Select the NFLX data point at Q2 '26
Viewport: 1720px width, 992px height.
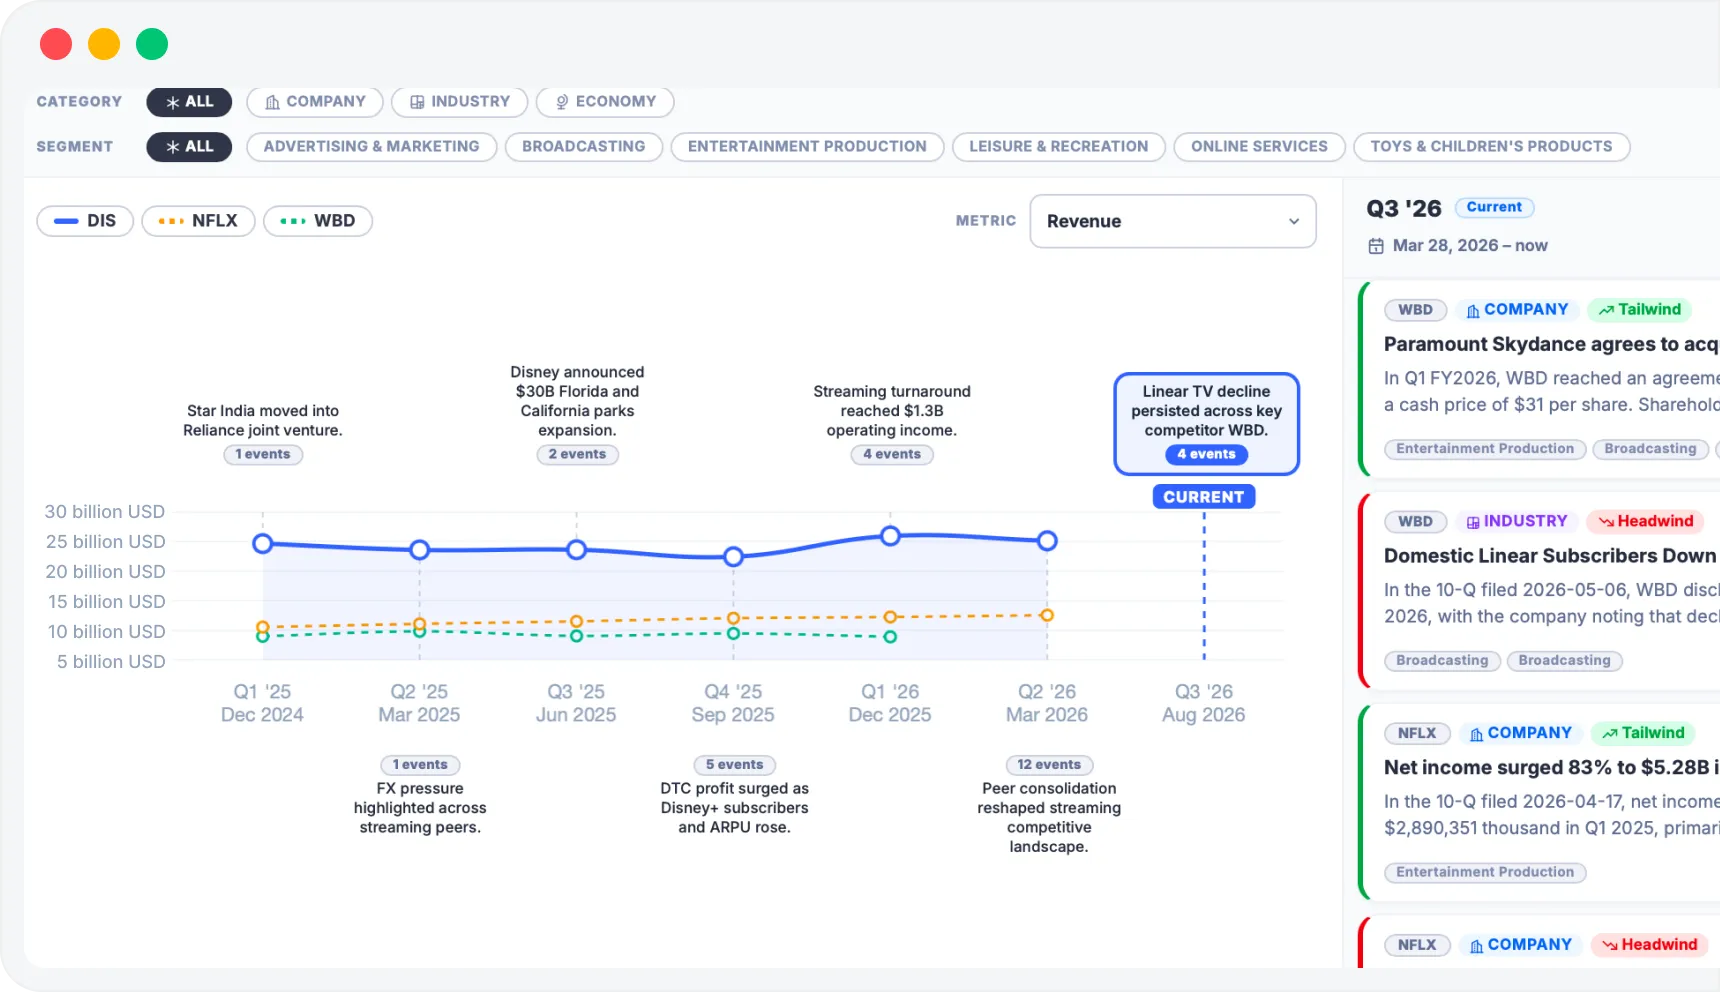click(1047, 615)
